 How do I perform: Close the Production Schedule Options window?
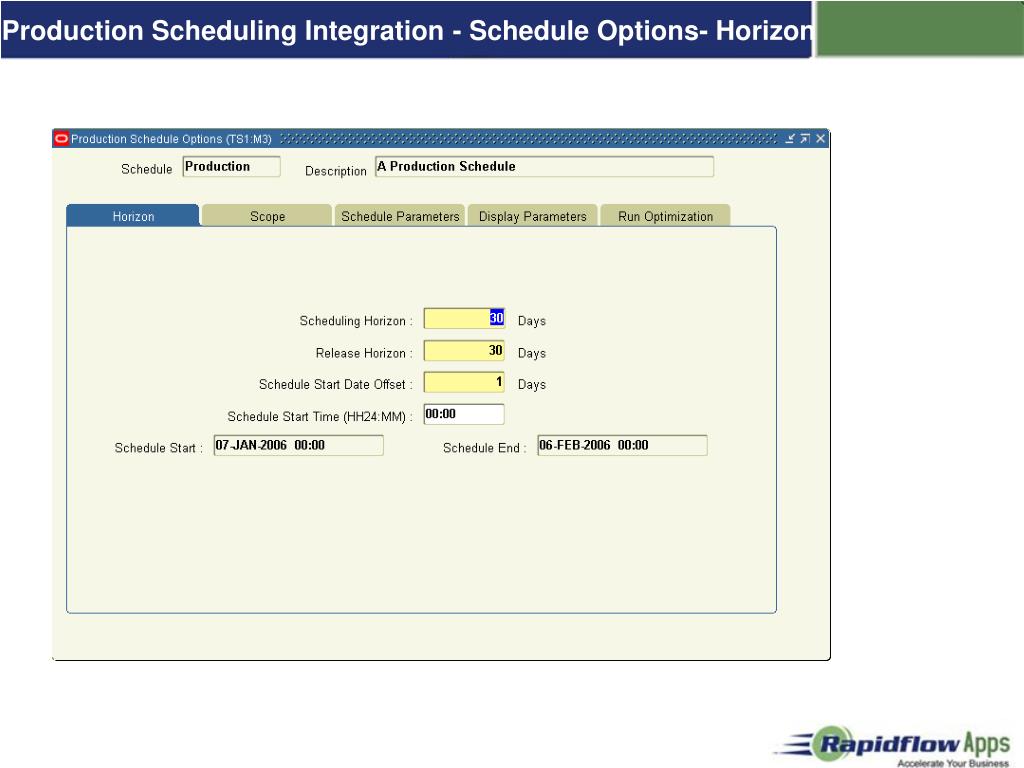[x=820, y=138]
